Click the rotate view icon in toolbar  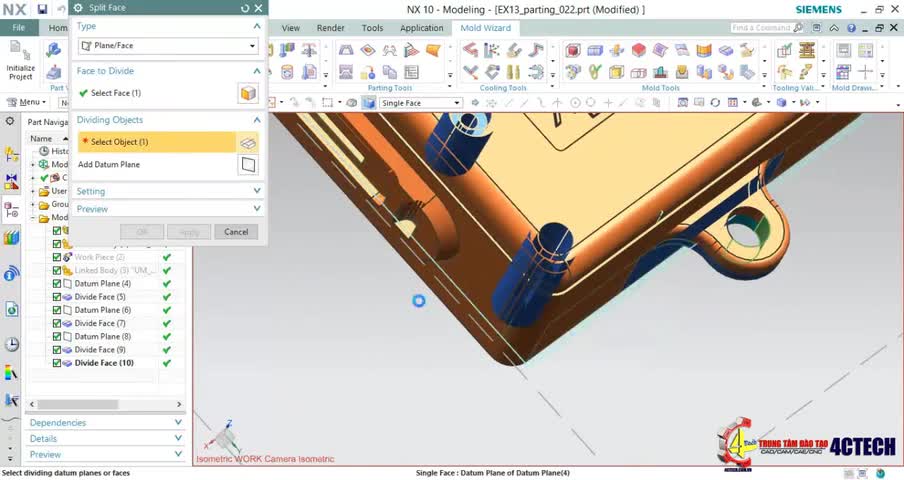715,103
